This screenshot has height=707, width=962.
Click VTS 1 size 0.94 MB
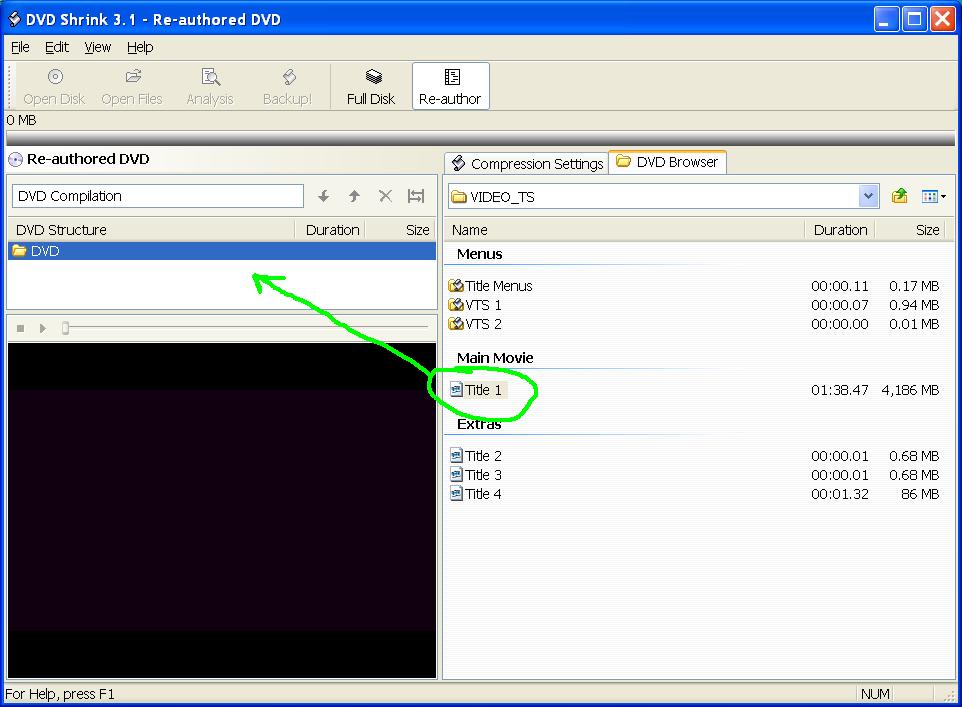(x=914, y=305)
